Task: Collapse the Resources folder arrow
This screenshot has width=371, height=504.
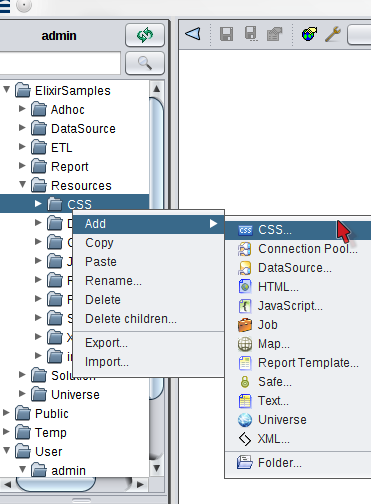Action: coord(22,185)
